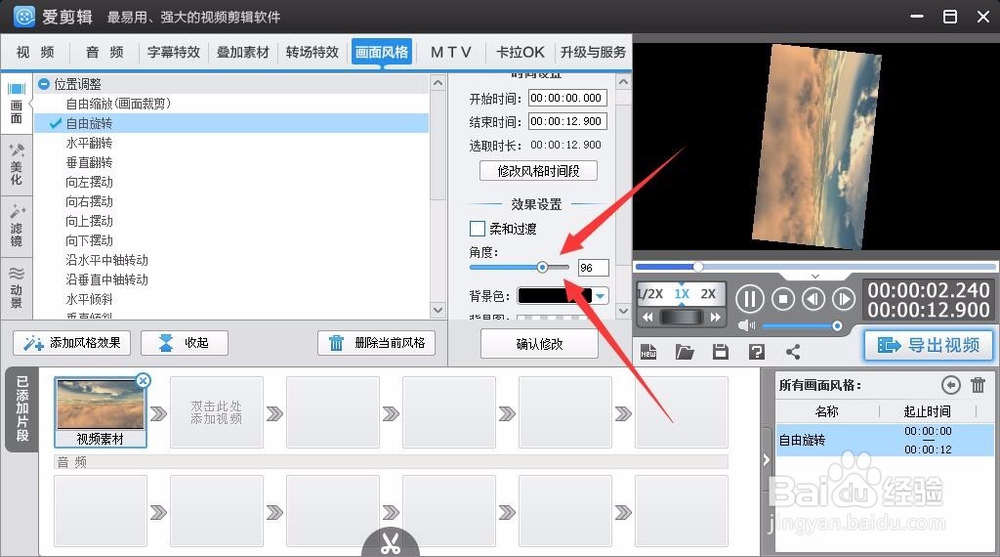Switch to the 转场特效 tab

point(312,52)
